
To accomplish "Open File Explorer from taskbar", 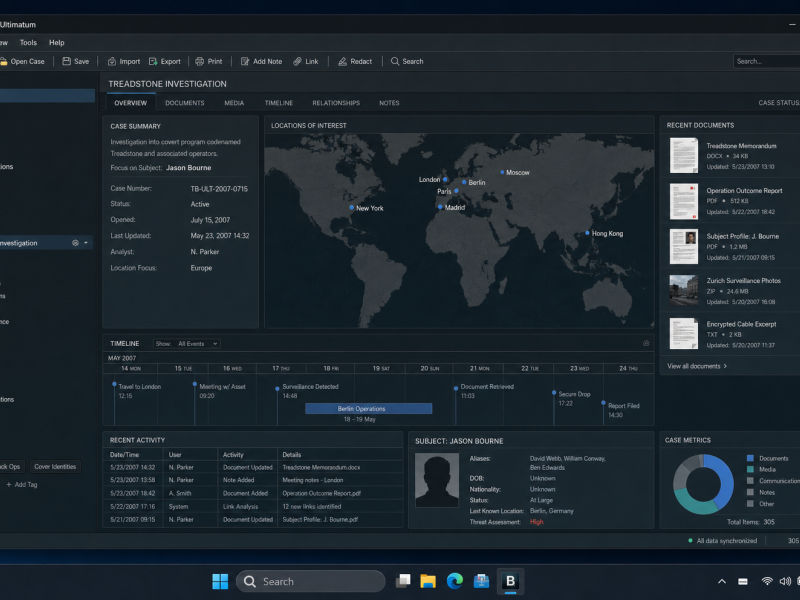I will (428, 581).
